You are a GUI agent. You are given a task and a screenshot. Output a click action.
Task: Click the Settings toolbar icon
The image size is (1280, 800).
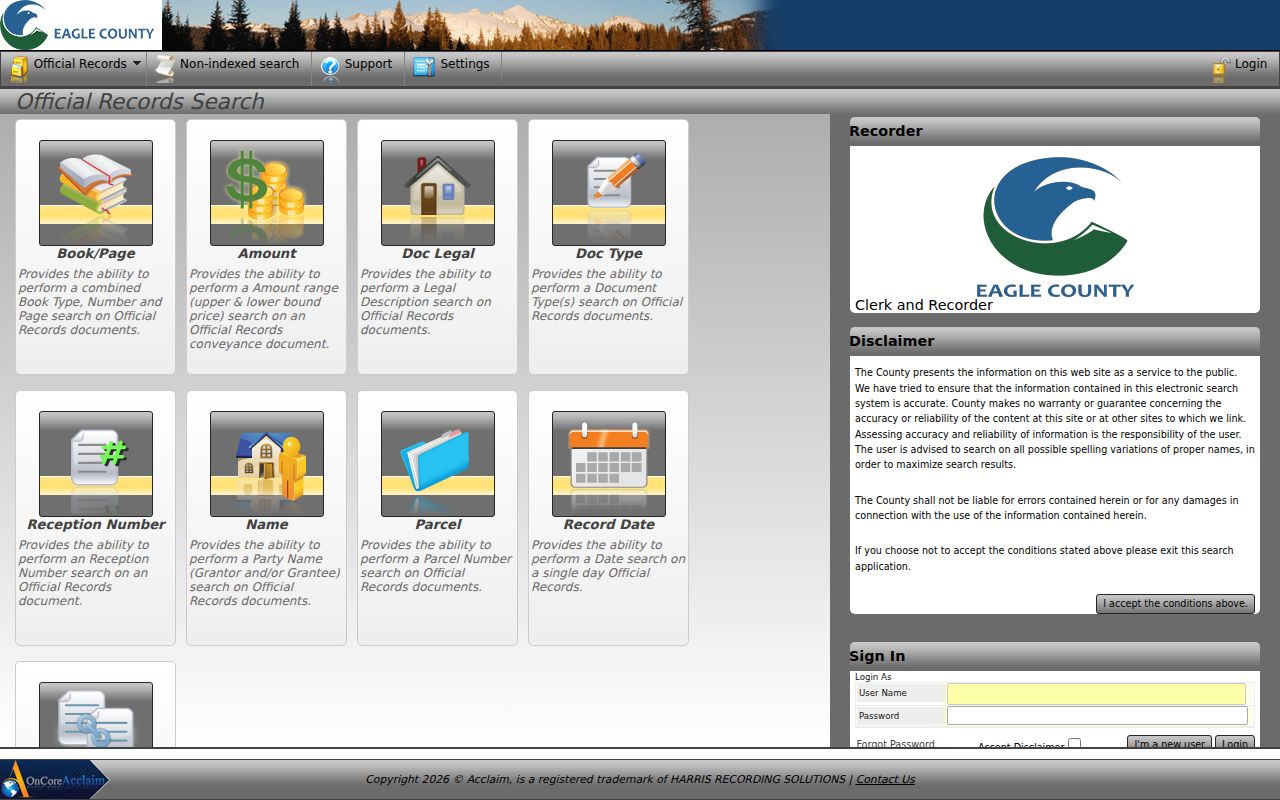424,66
